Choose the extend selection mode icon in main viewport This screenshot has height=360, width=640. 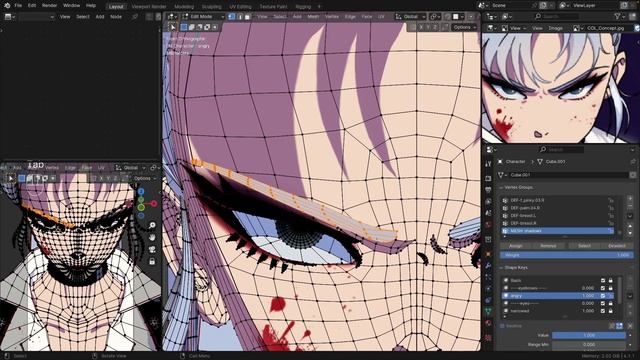[191, 27]
